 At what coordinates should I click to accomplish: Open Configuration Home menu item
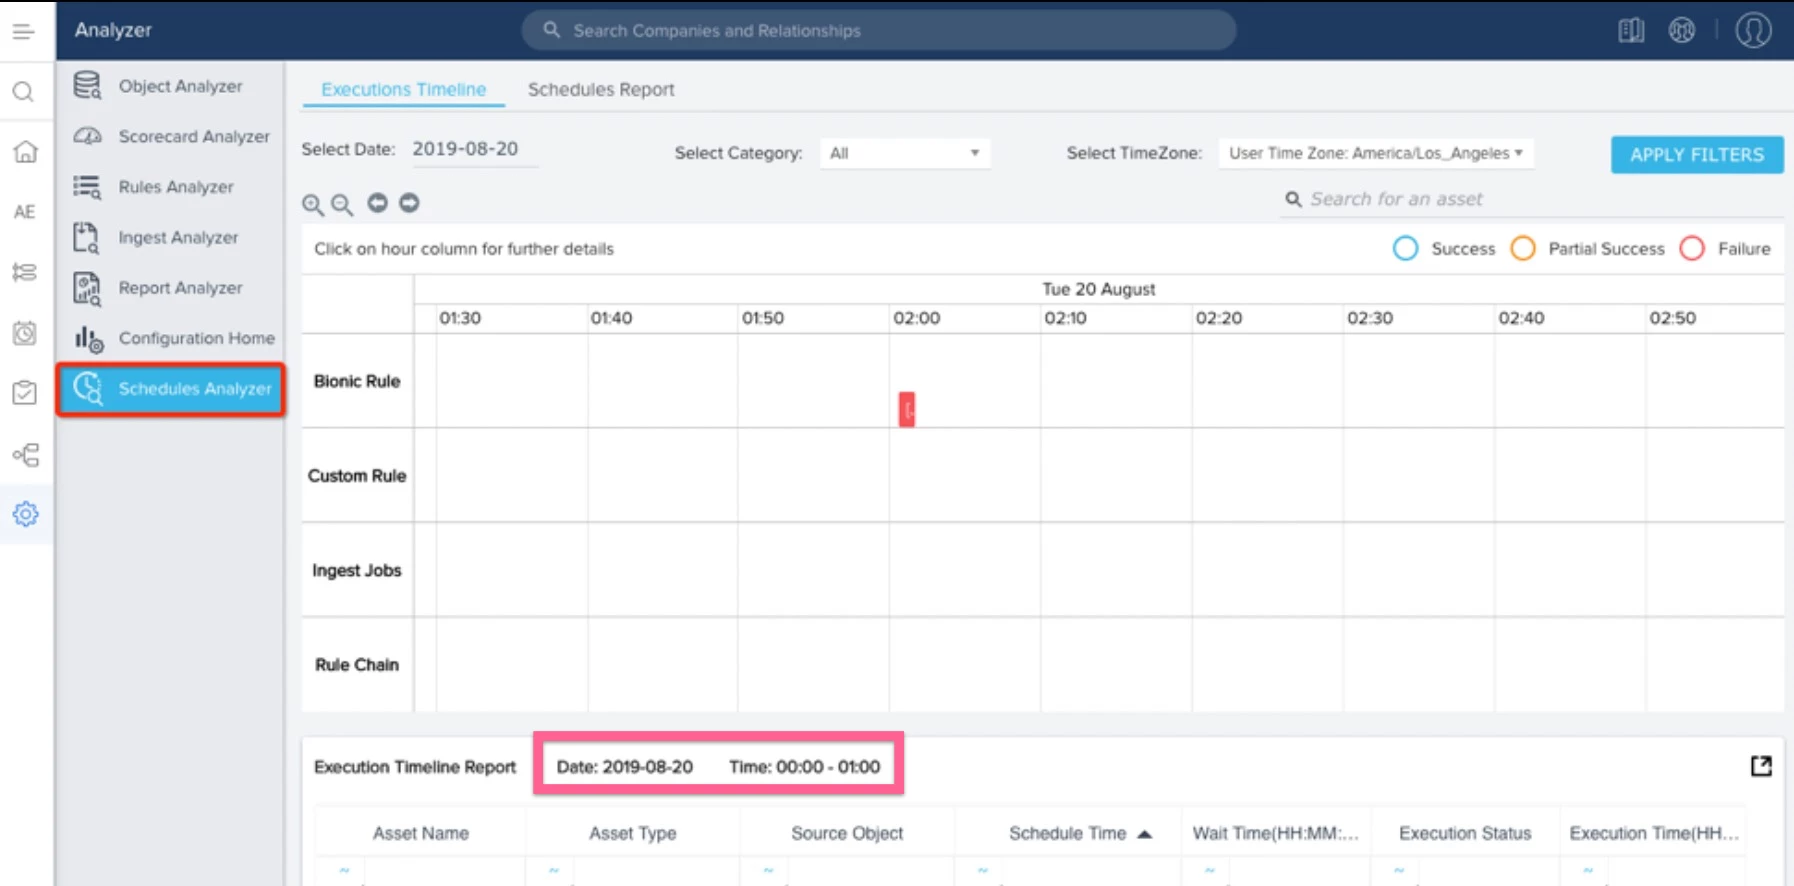(171, 338)
